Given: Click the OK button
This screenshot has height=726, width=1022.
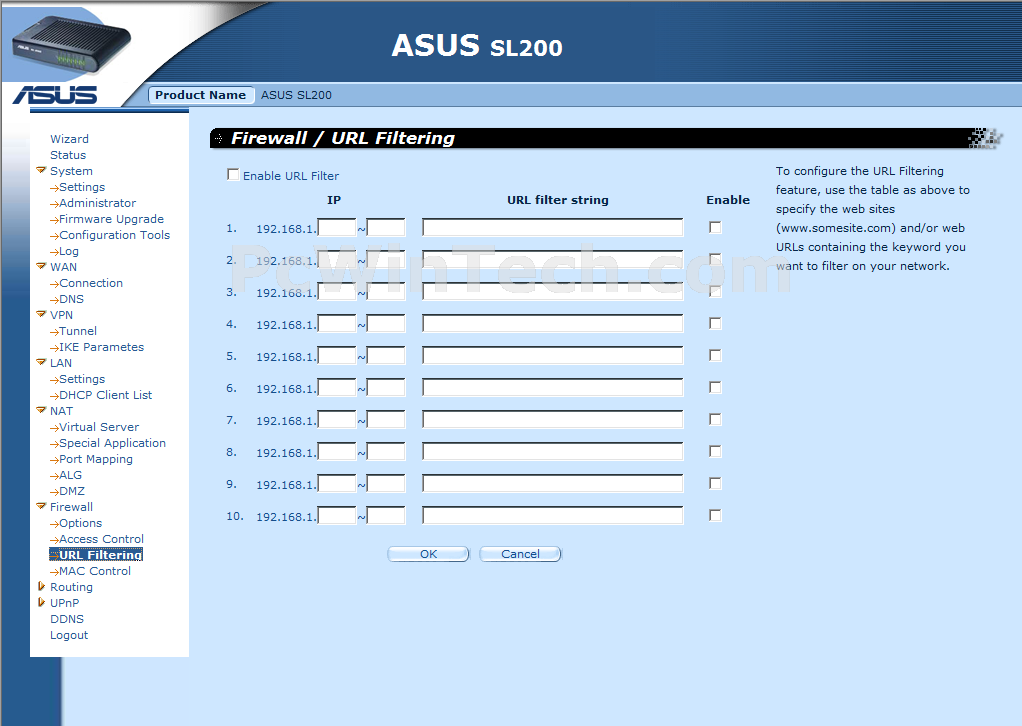Looking at the screenshot, I should click(x=428, y=554).
